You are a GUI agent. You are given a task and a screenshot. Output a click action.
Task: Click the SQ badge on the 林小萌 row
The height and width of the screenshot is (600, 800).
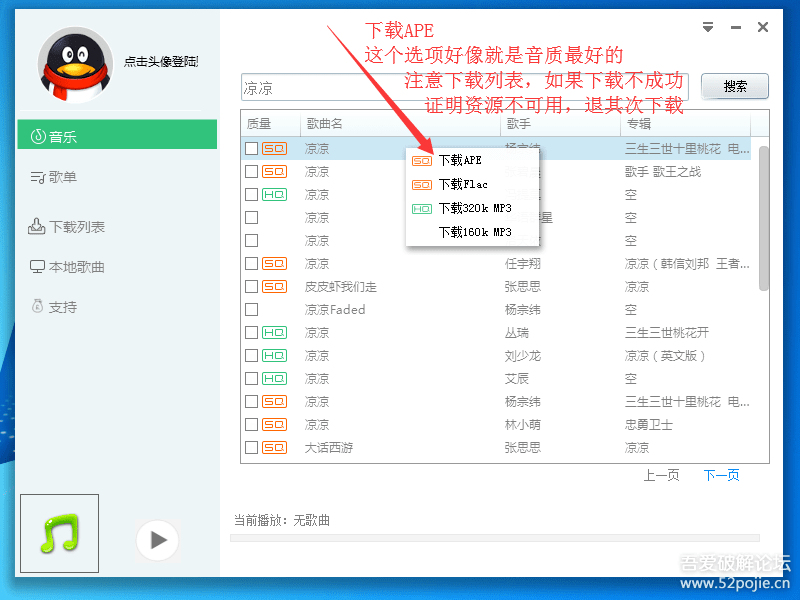click(274, 424)
